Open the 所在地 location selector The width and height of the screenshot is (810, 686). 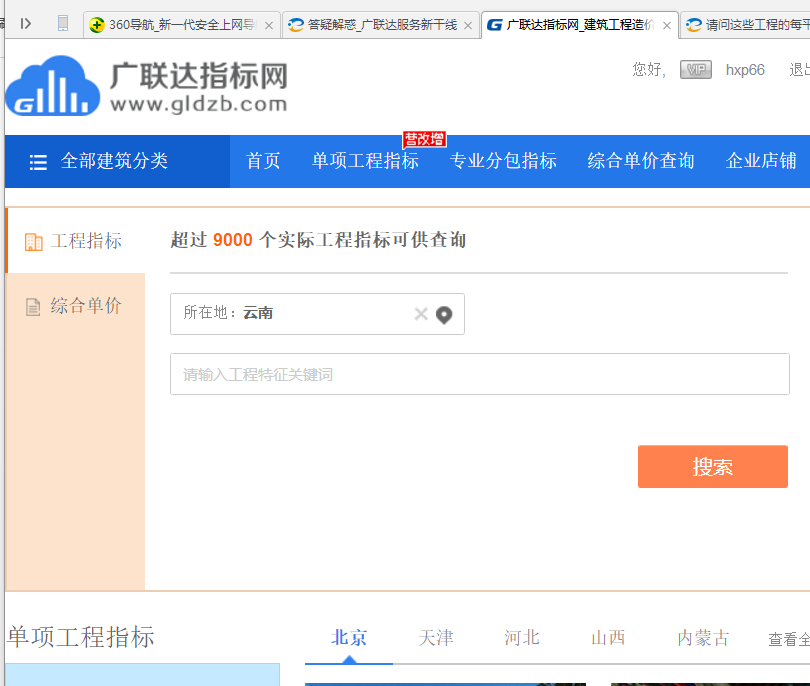click(317, 314)
